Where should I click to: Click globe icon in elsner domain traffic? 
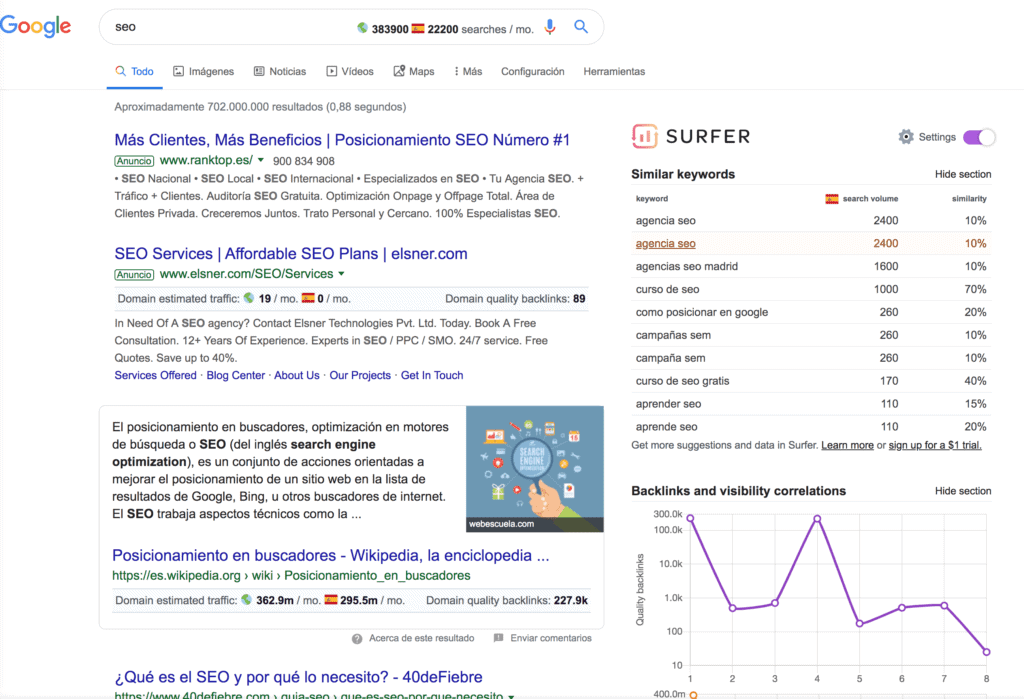coord(249,298)
